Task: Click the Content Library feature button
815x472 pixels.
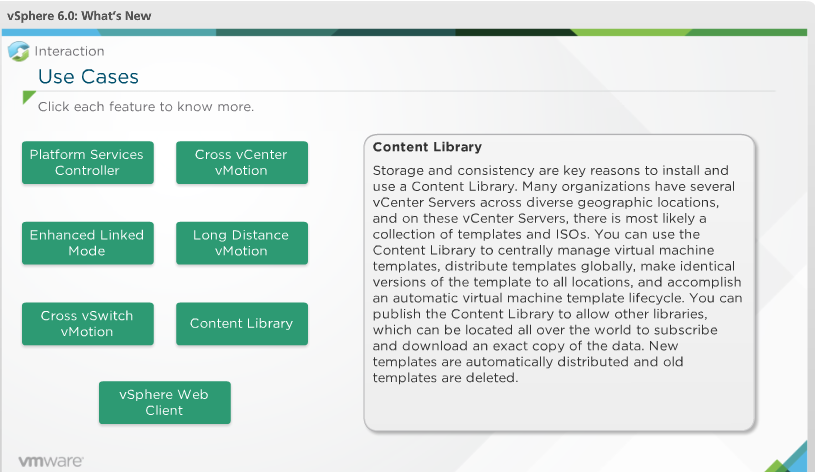Action: (242, 324)
